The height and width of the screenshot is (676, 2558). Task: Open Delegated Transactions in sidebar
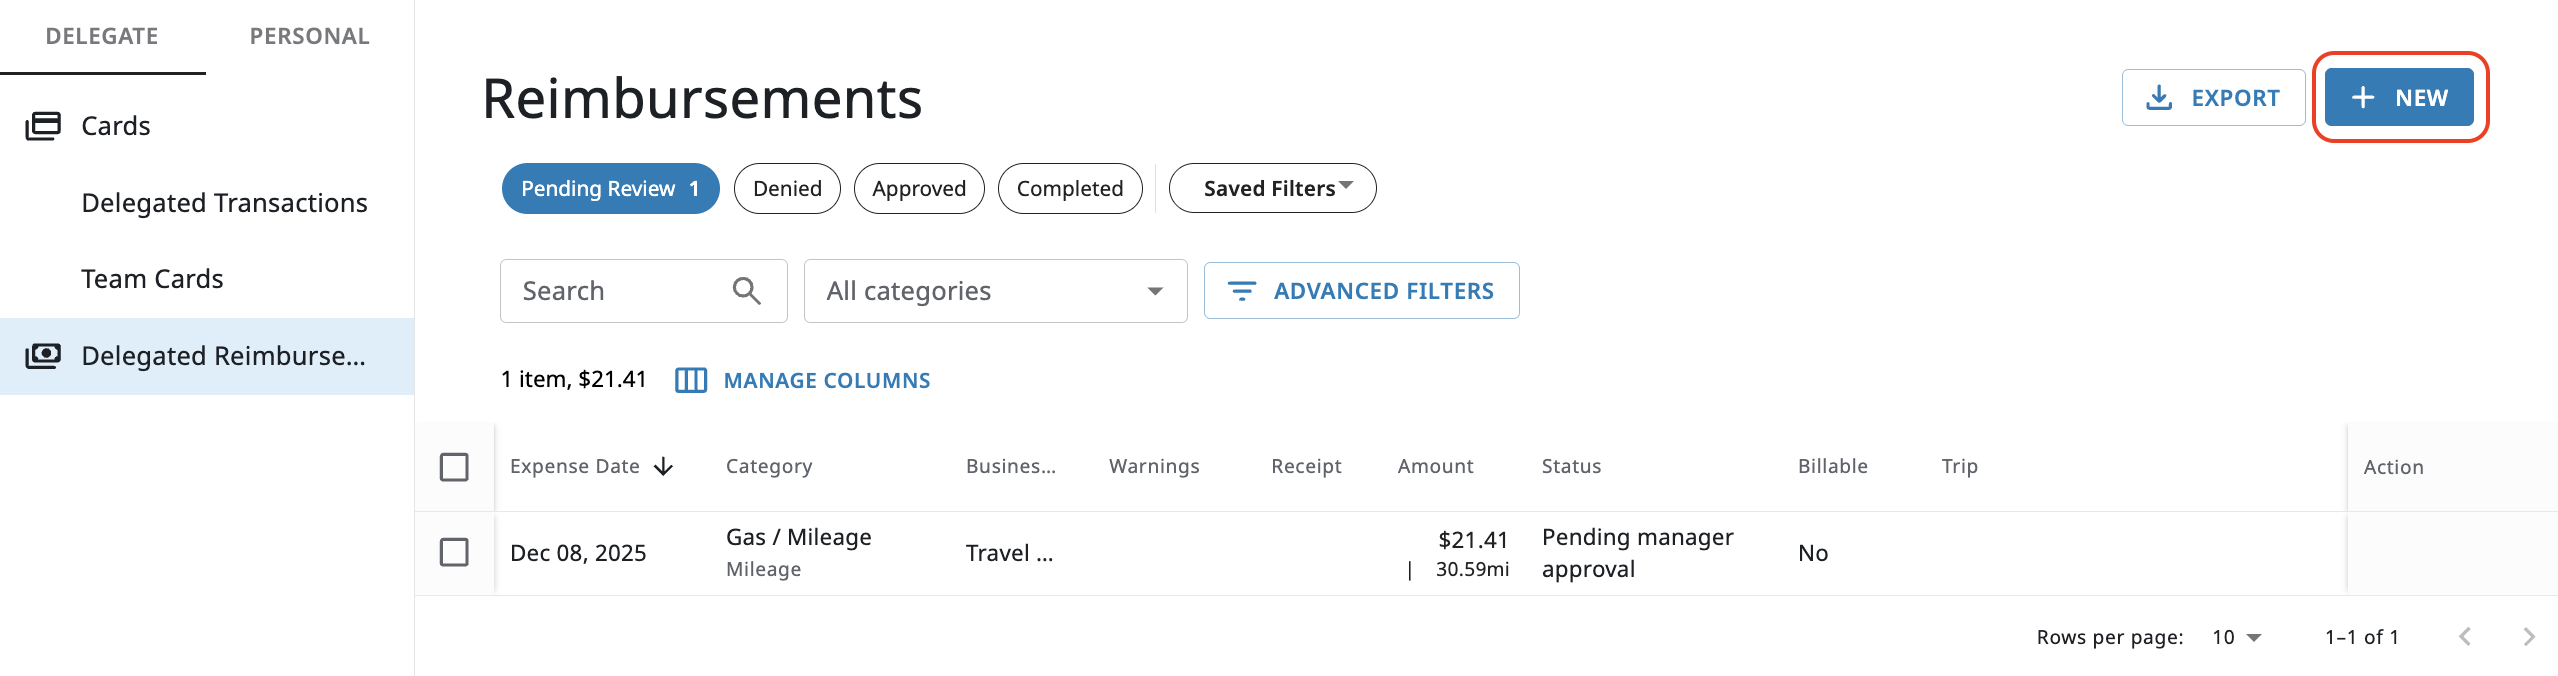tap(224, 203)
